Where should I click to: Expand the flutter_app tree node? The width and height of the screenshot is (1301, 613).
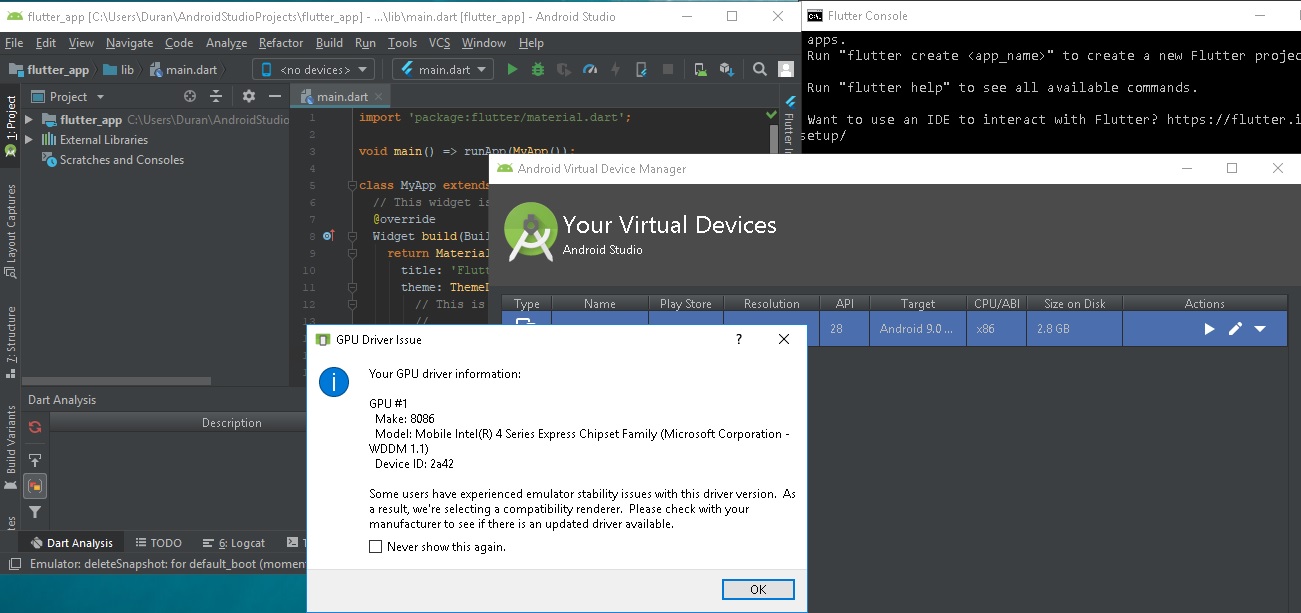coord(28,120)
